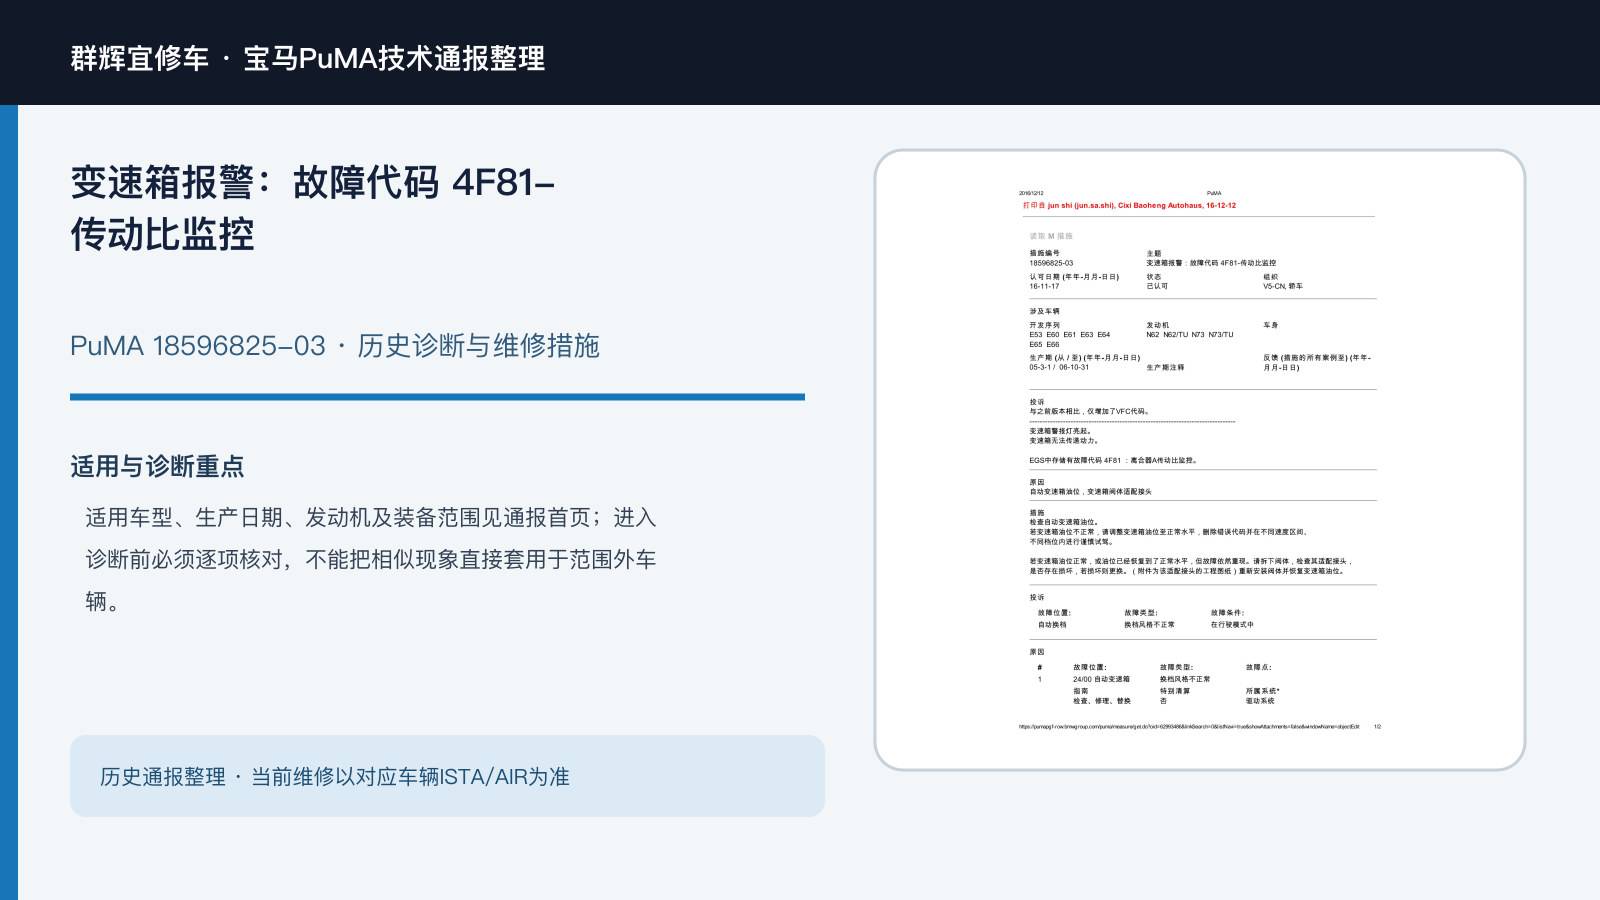Click the engine list N62 N62/TU N73 in document
This screenshot has width=1600, height=900.
(1190, 335)
